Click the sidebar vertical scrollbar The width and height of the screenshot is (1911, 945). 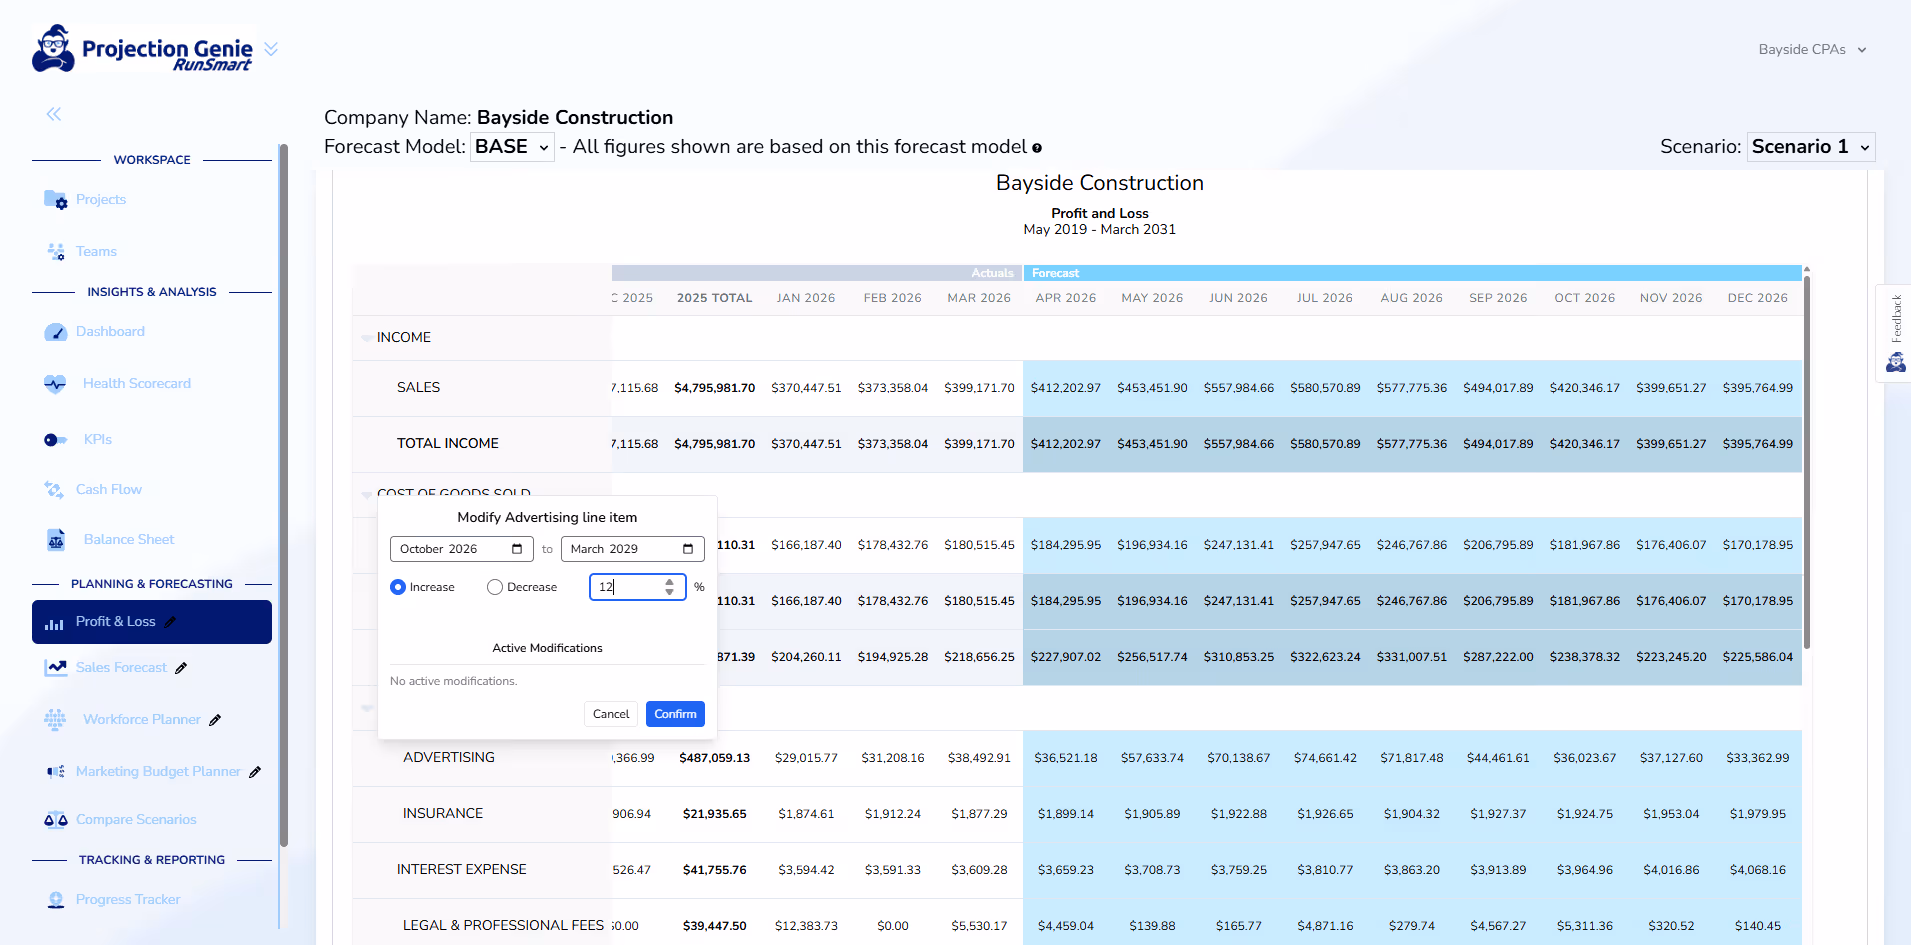[x=284, y=495]
